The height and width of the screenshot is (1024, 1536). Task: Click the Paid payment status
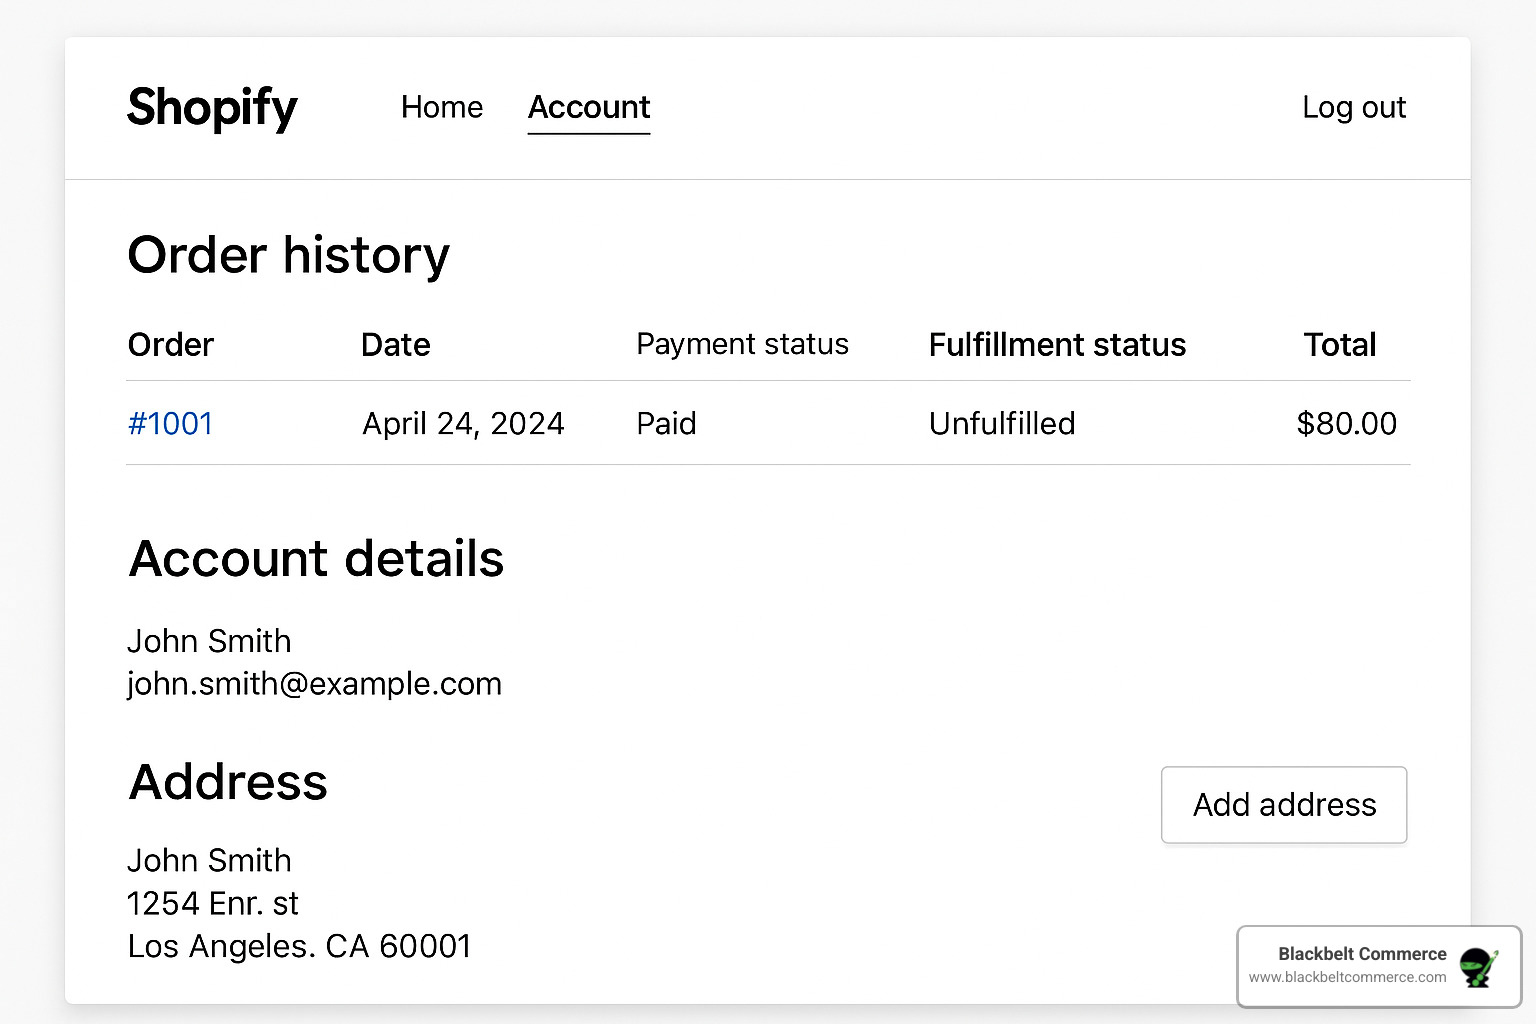coord(665,424)
